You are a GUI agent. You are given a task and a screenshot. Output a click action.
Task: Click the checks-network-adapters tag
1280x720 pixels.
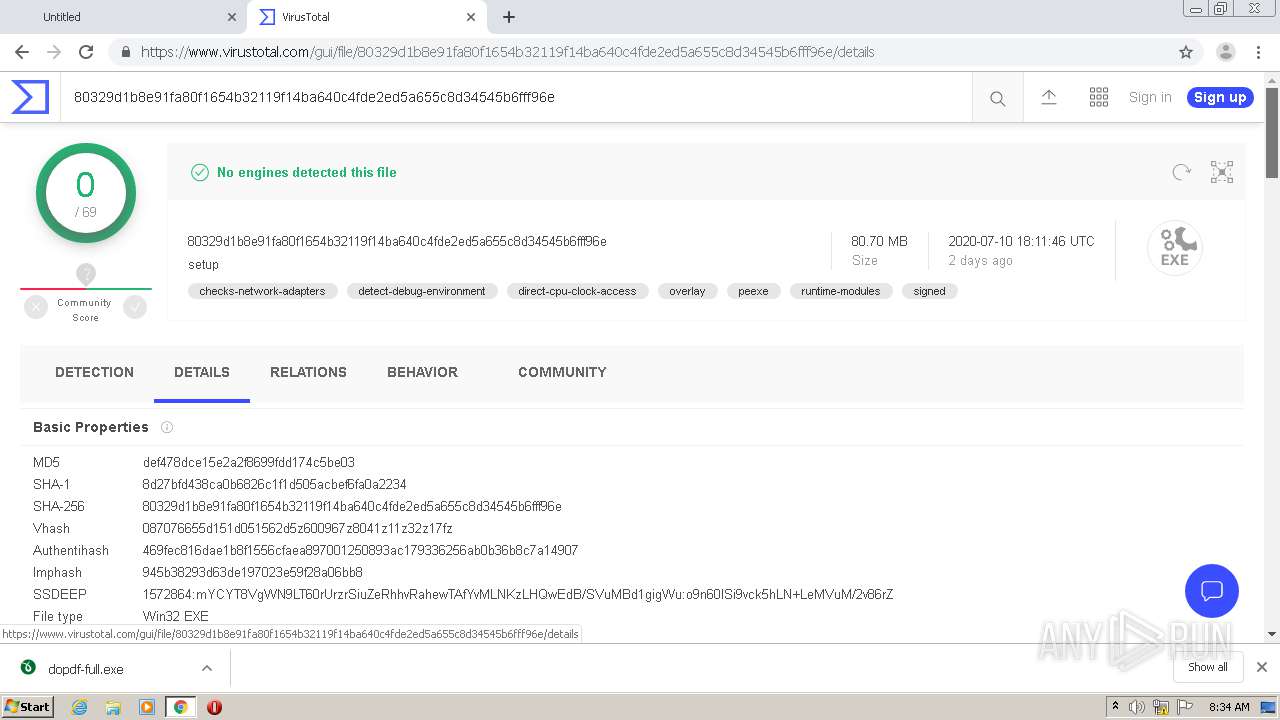pyautogui.click(x=262, y=291)
